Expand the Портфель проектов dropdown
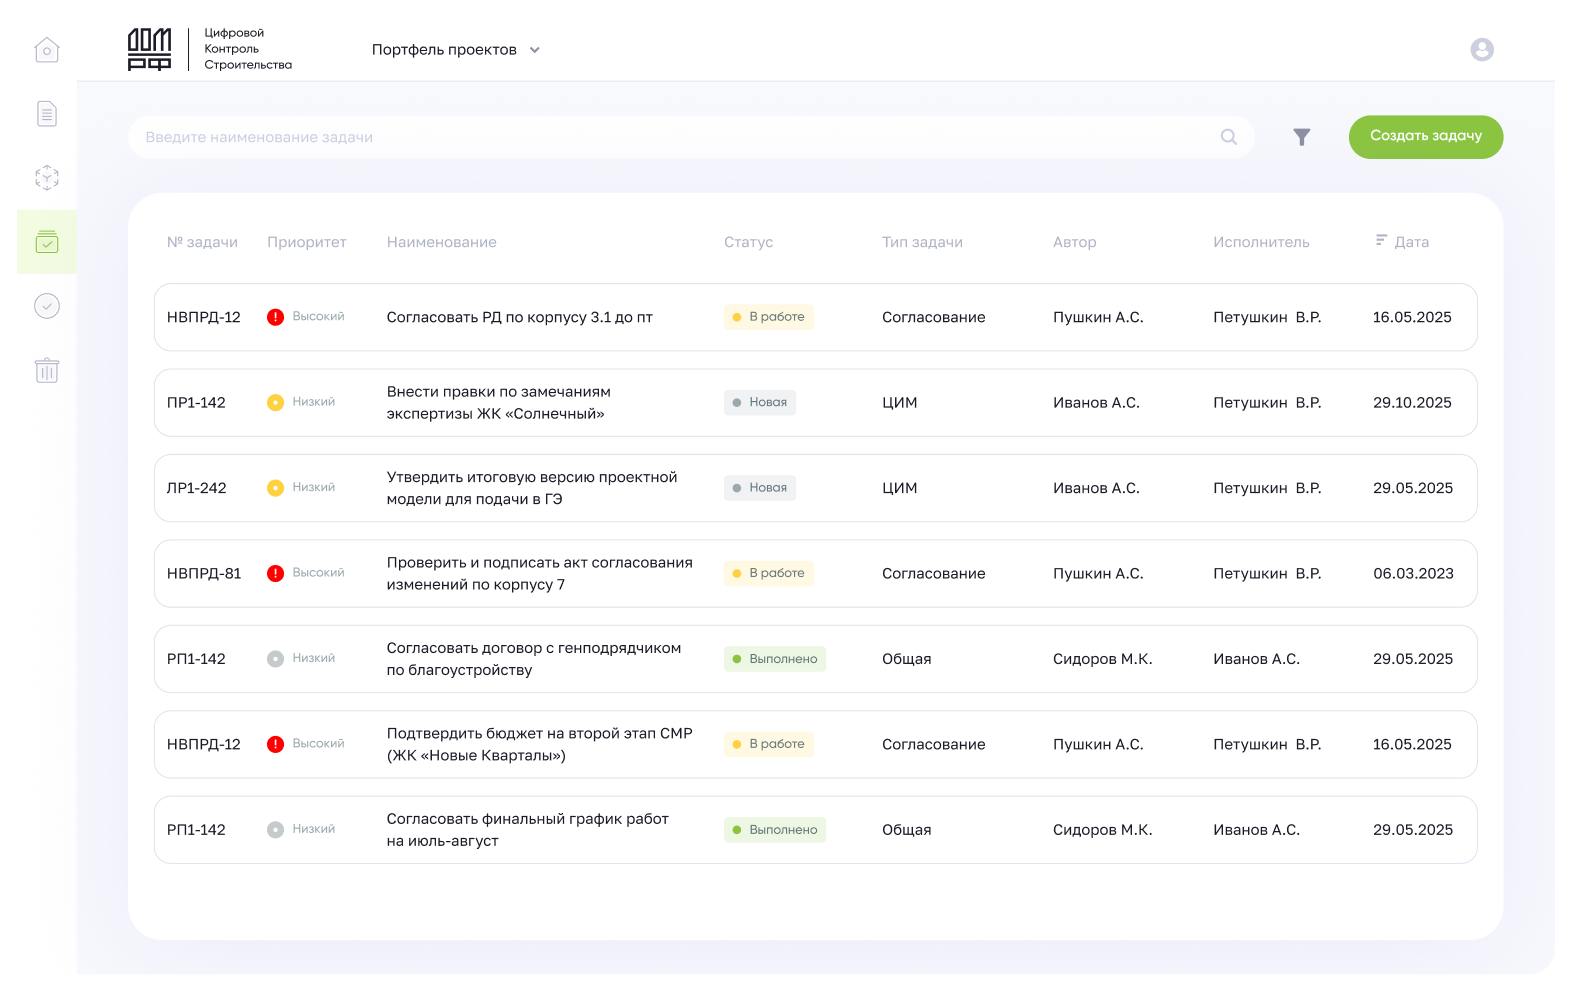 (x=455, y=50)
